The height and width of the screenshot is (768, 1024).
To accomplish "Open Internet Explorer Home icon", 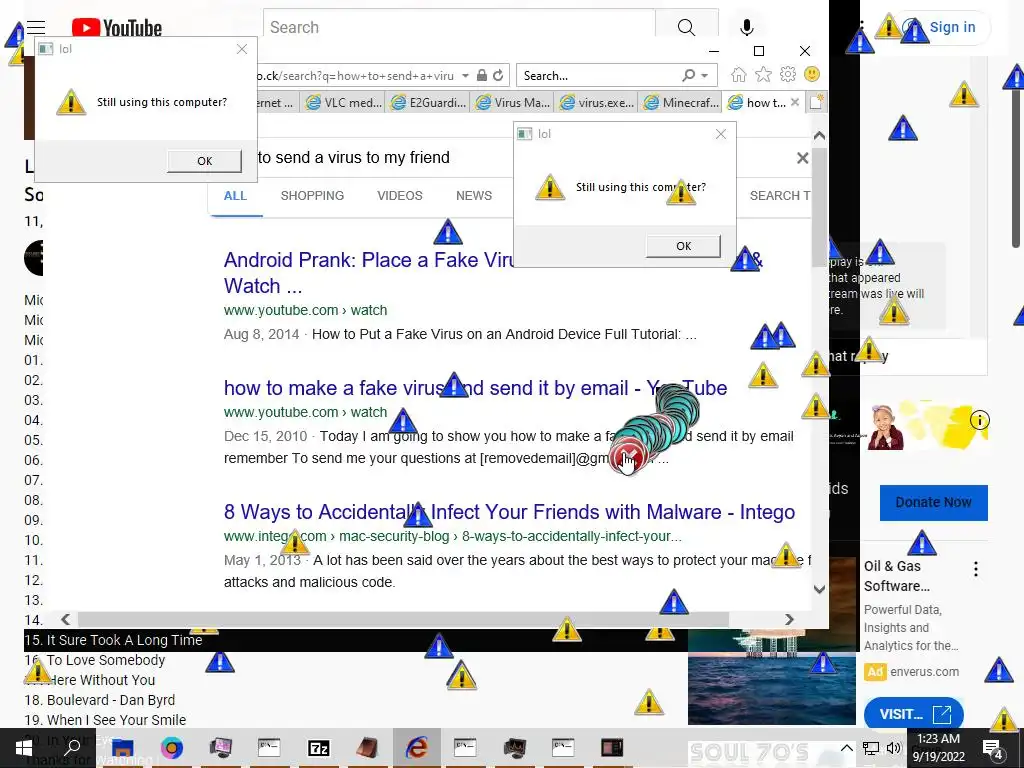I will (x=739, y=74).
